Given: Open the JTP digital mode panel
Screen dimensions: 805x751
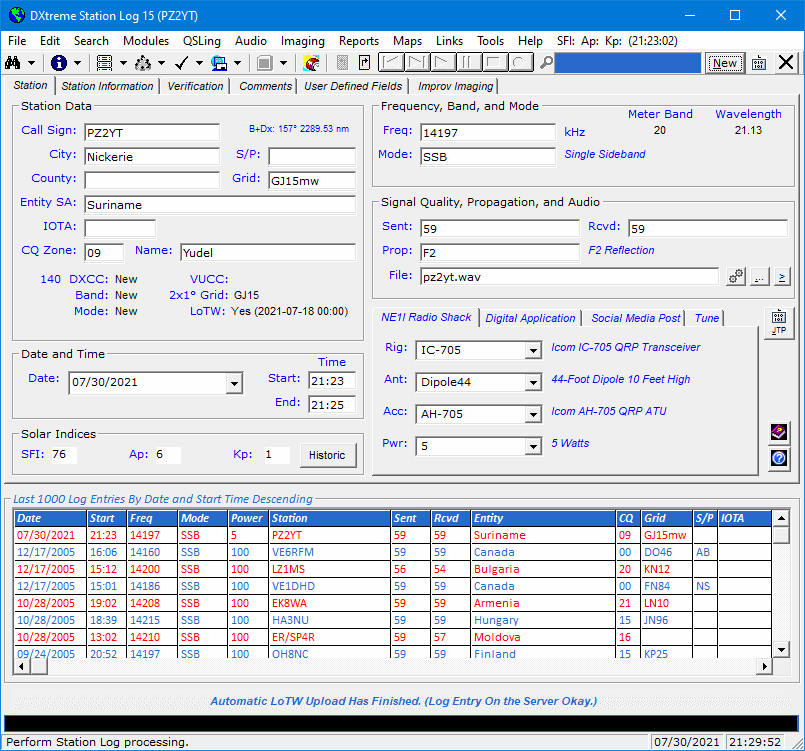Looking at the screenshot, I should click(779, 322).
